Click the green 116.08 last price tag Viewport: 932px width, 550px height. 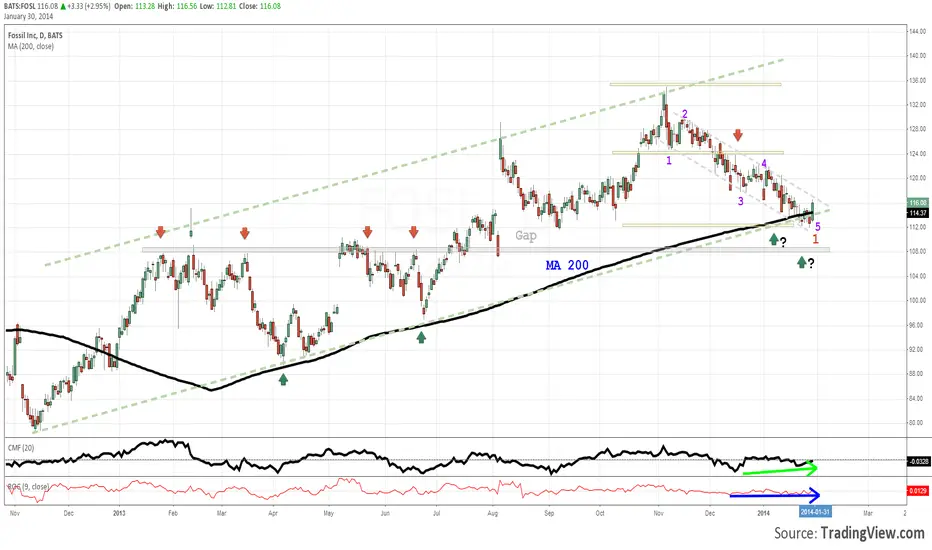tap(917, 203)
